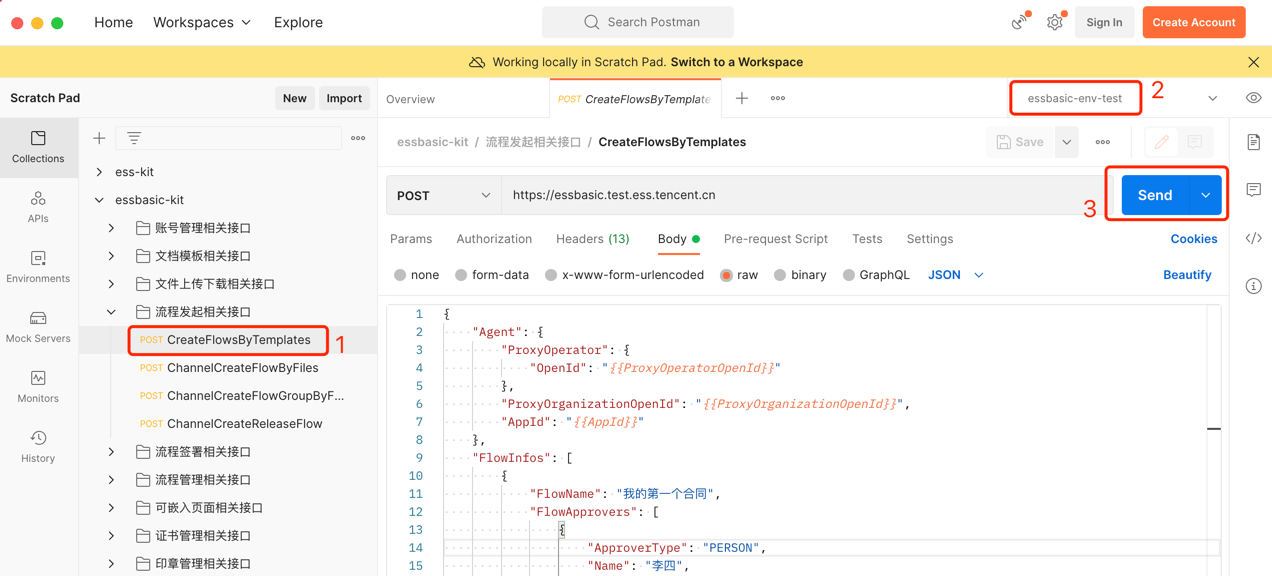
Task: Open the documentation icon in right sidebar
Action: tap(1253, 142)
